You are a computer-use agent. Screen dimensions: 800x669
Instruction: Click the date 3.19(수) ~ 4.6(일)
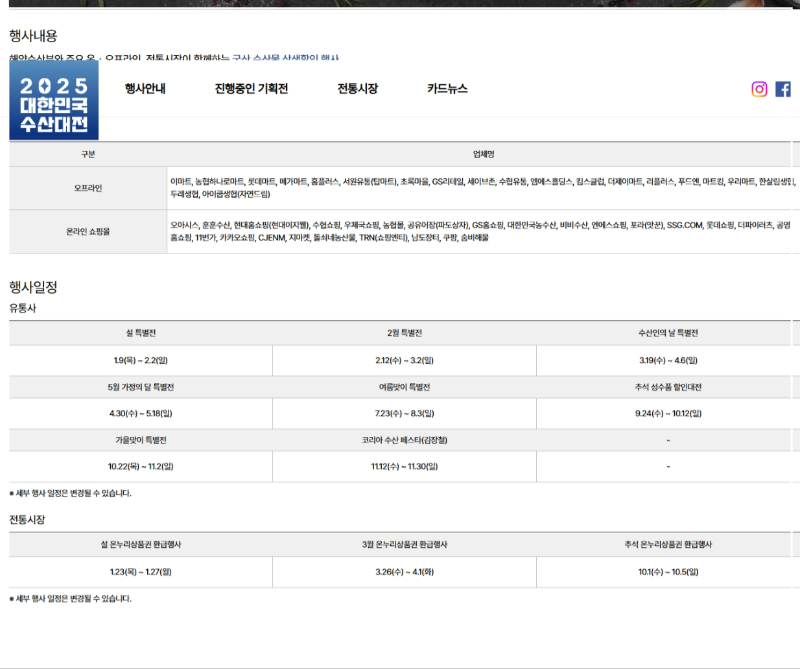tap(668, 360)
